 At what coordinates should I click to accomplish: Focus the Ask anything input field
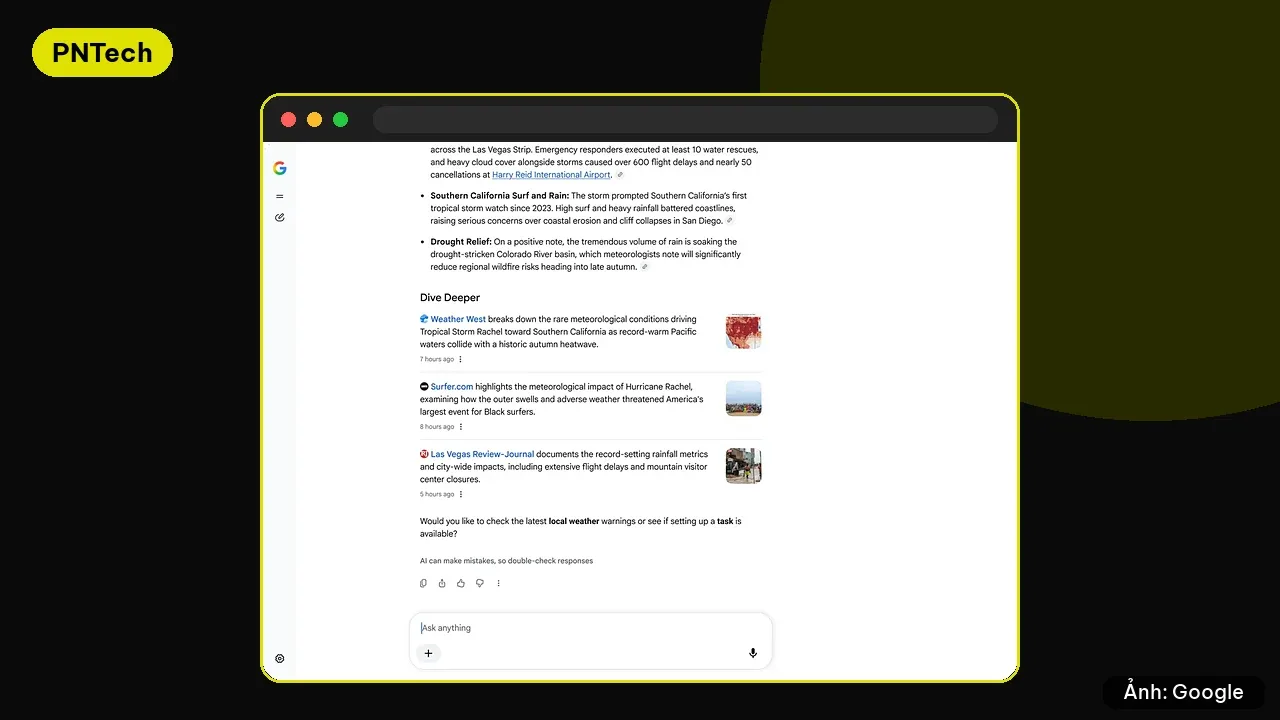click(x=590, y=628)
